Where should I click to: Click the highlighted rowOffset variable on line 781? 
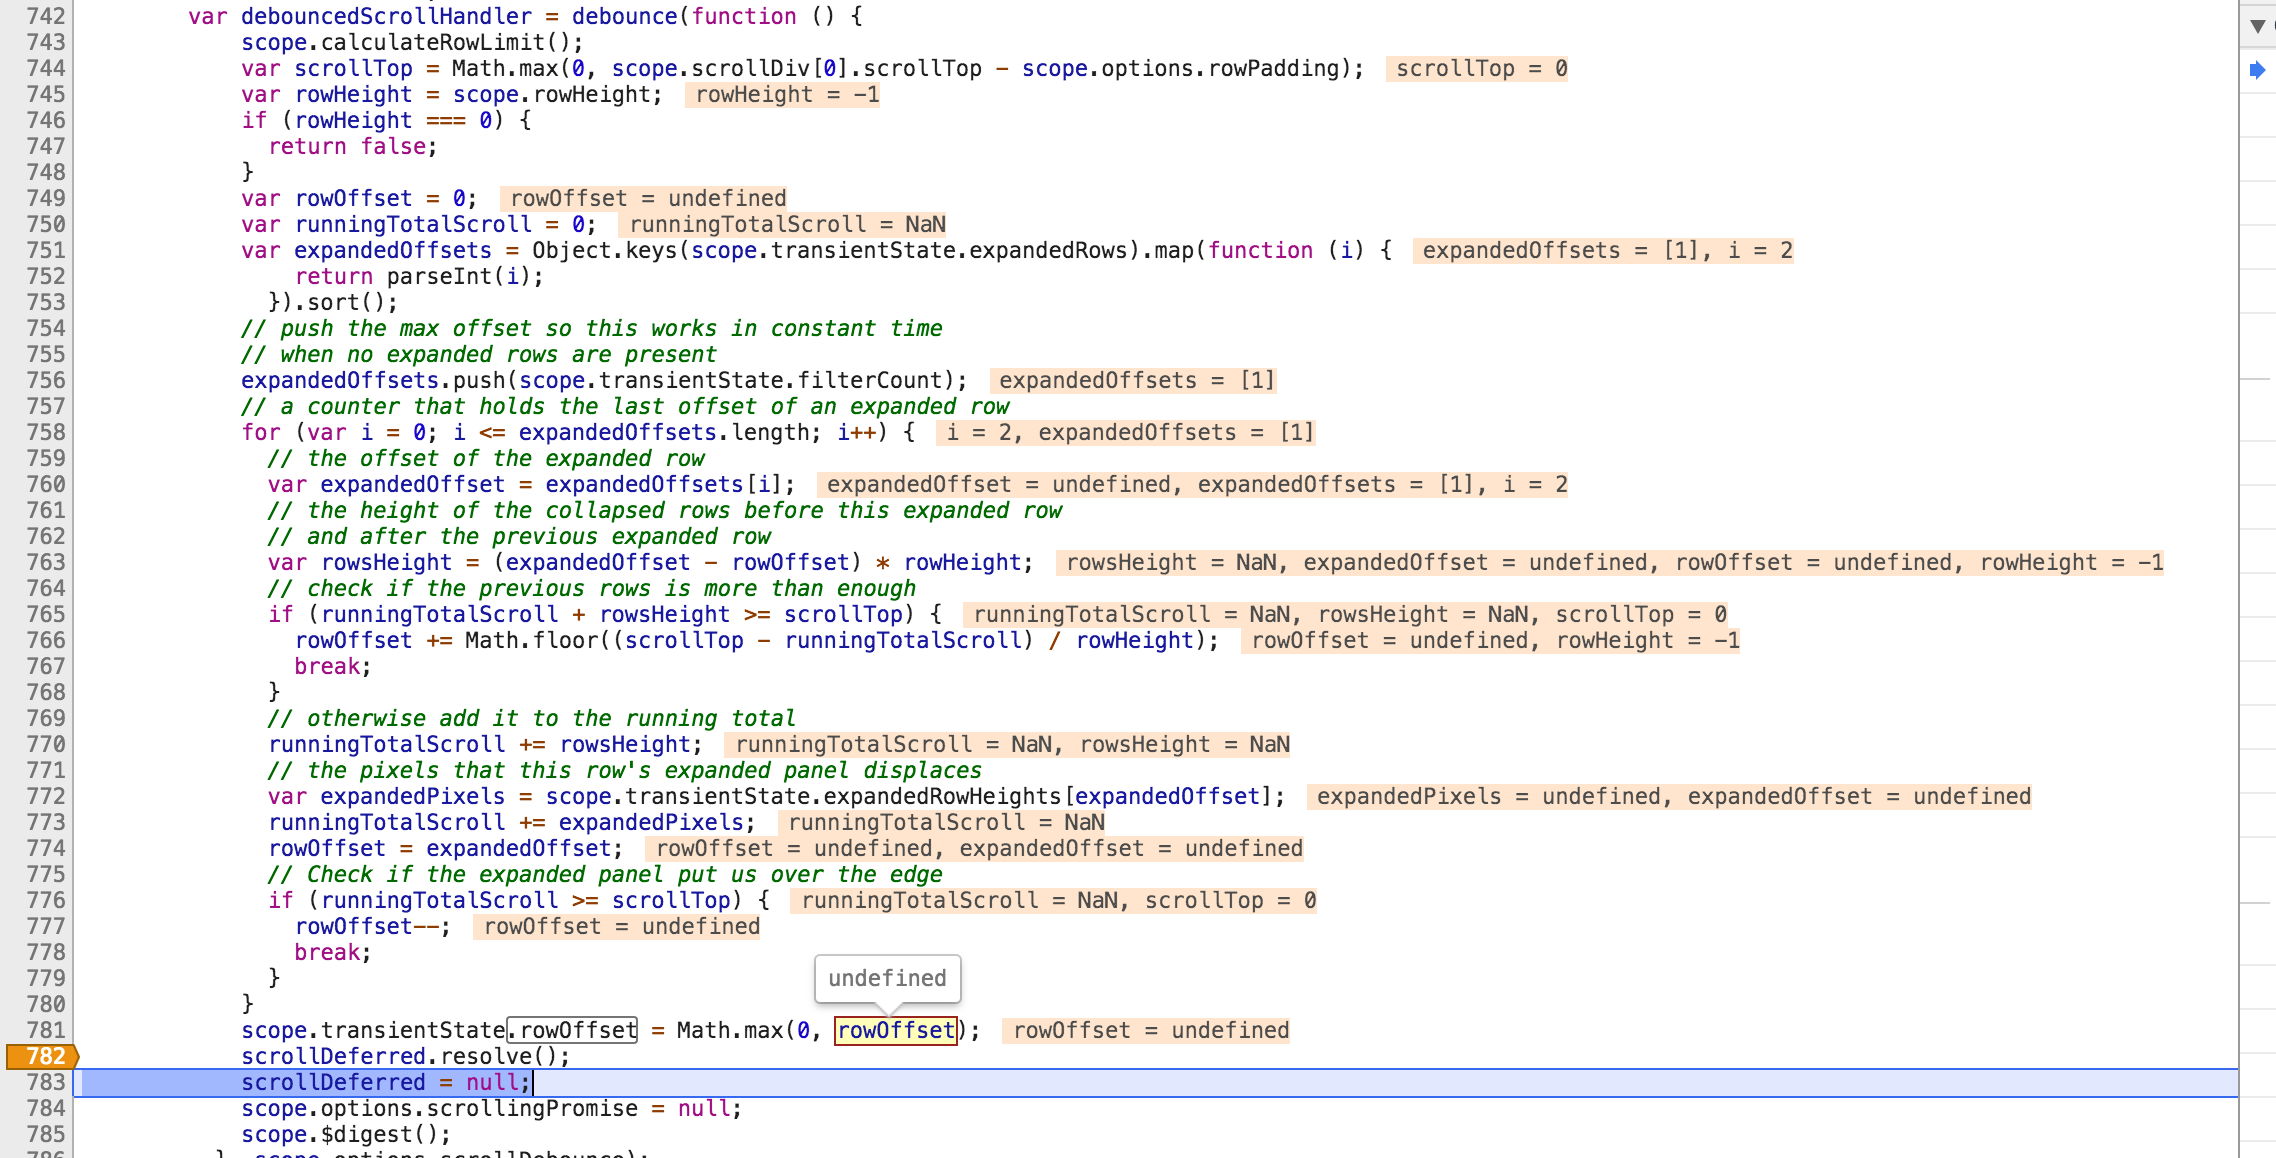[895, 1030]
